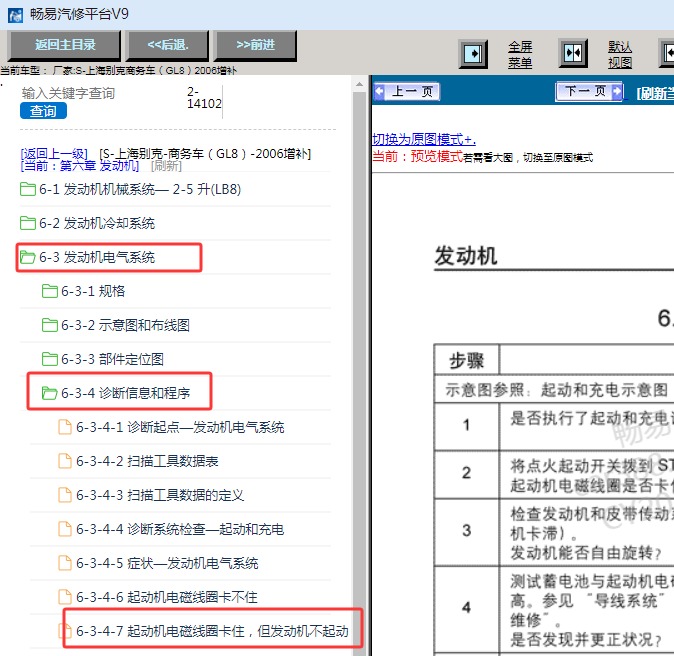This screenshot has height=656, width=674.
Task: Expand 6-2 发动机冷却系统 node
Action: [97, 223]
